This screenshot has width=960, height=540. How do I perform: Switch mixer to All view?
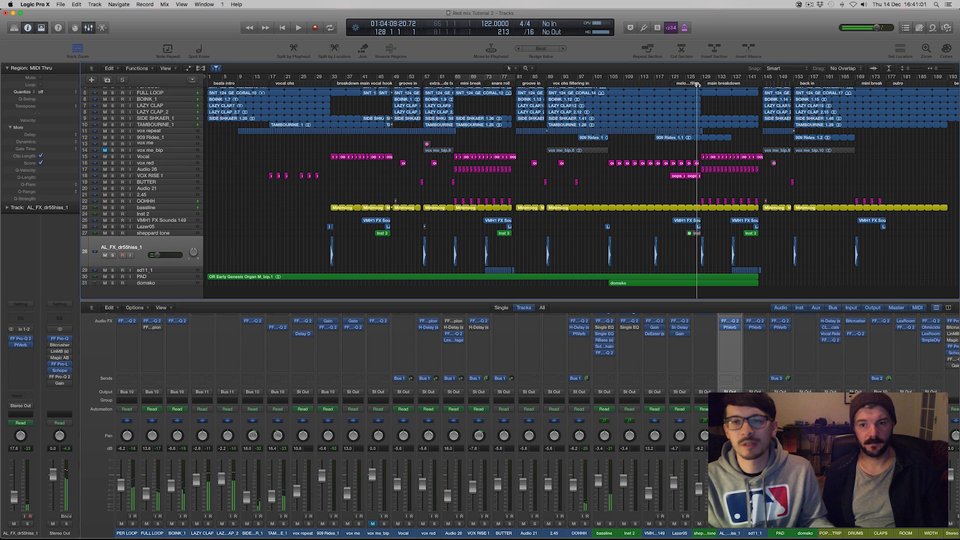click(542, 307)
